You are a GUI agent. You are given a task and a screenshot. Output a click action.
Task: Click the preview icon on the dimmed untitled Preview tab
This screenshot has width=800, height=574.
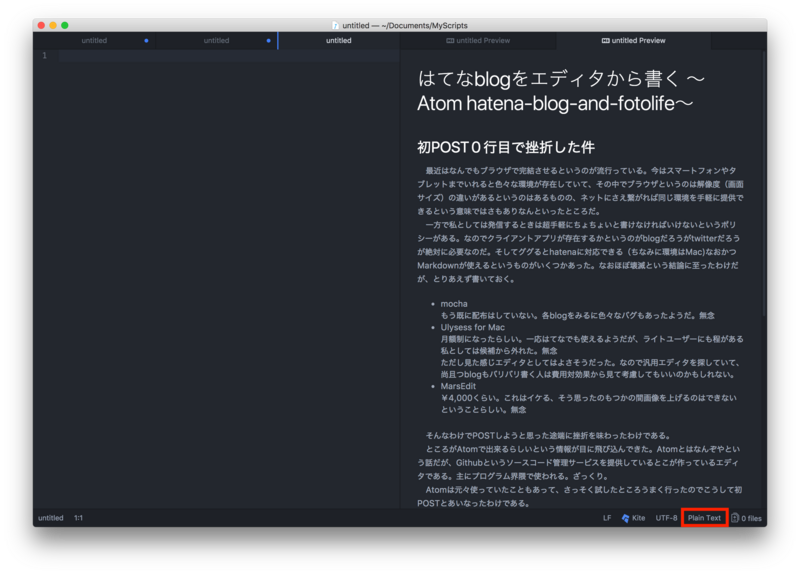coord(450,41)
